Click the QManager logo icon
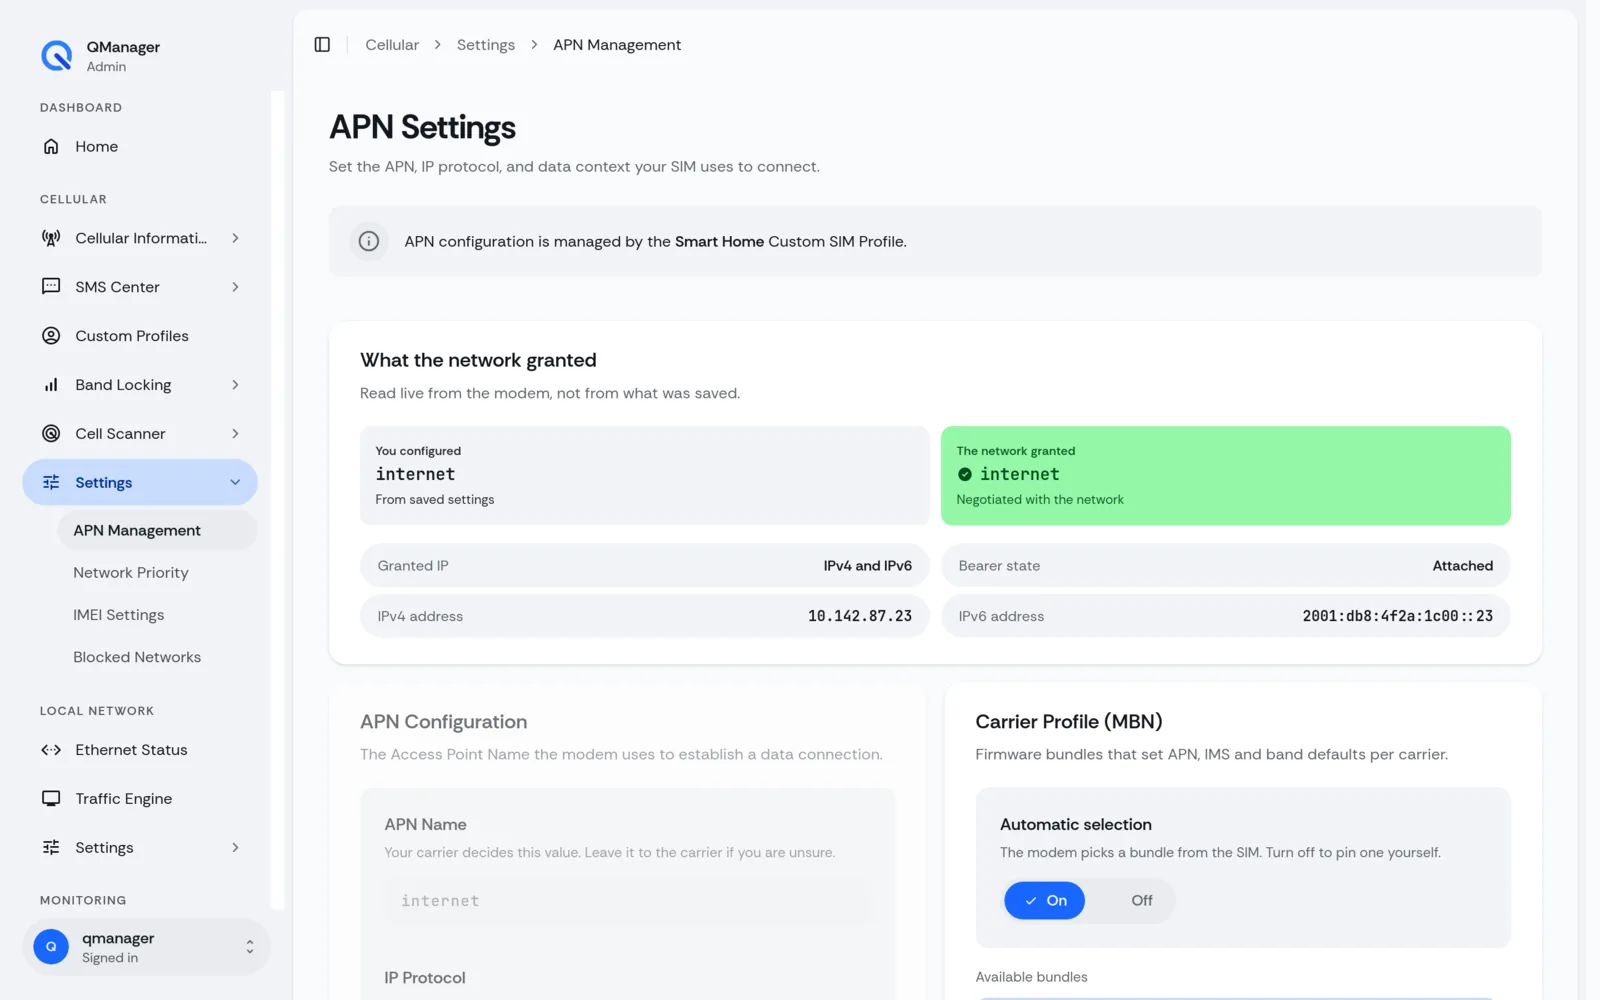The image size is (1600, 1000). 57,56
